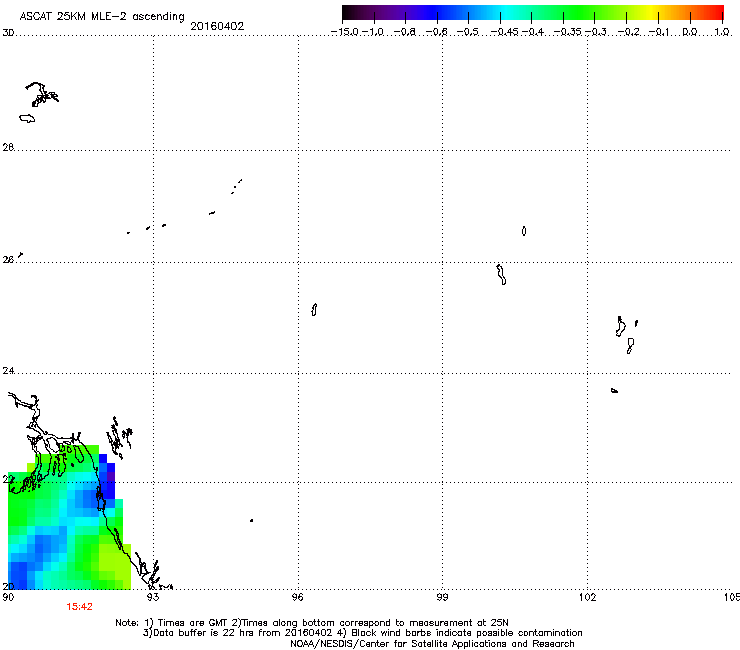740x650 pixels.
Task: Click the color scale bar at top
Action: 533,13
